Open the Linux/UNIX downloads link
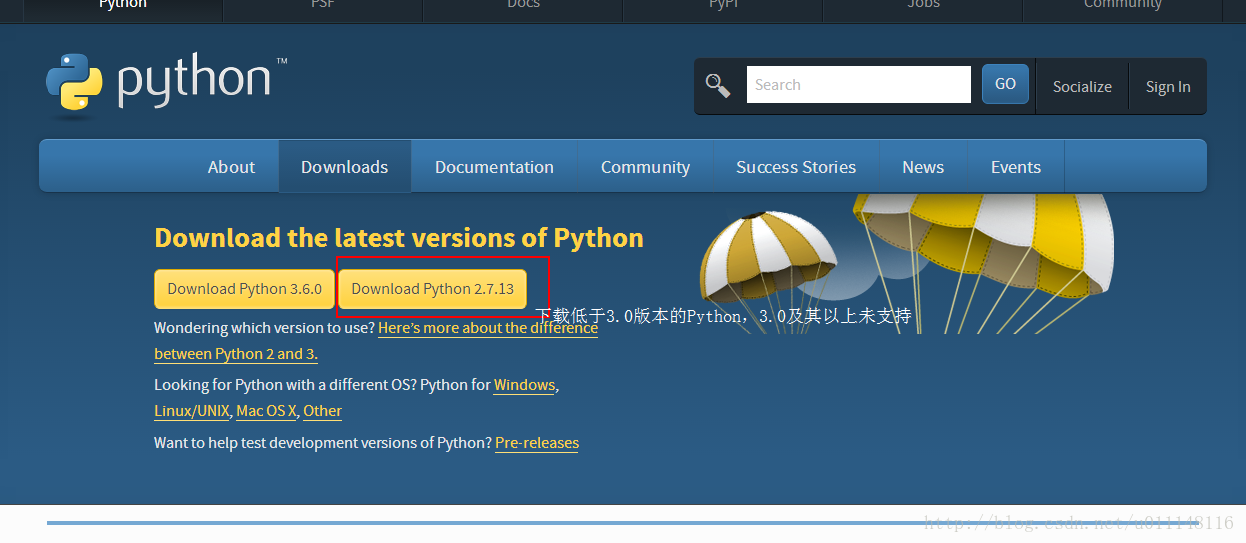Viewport: 1246px width, 543px height. (x=192, y=411)
